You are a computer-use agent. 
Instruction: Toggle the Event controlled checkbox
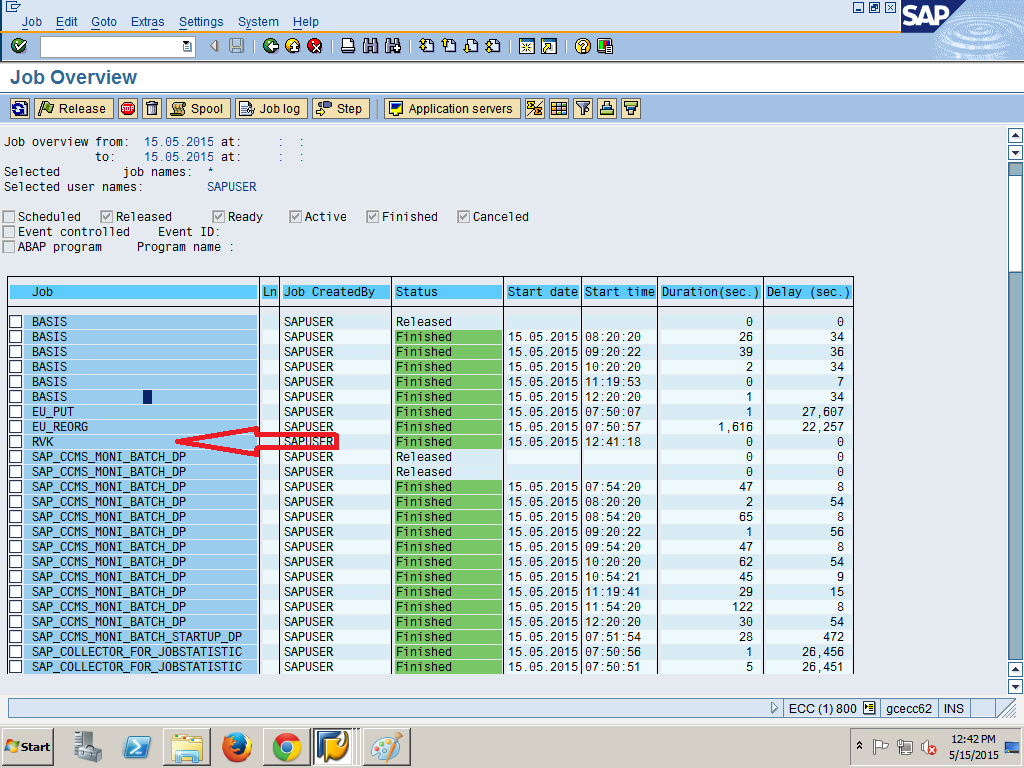[9, 232]
